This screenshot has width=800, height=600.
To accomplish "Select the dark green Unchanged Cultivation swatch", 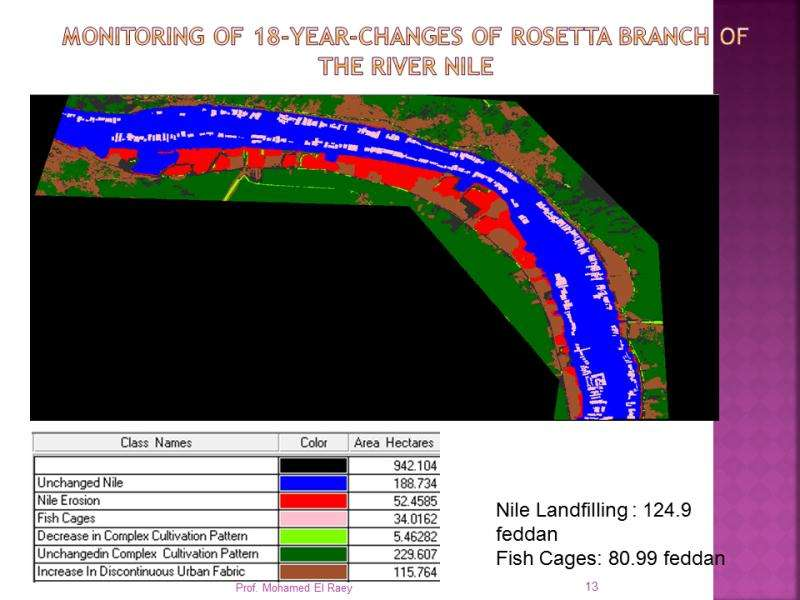I will click(x=313, y=554).
